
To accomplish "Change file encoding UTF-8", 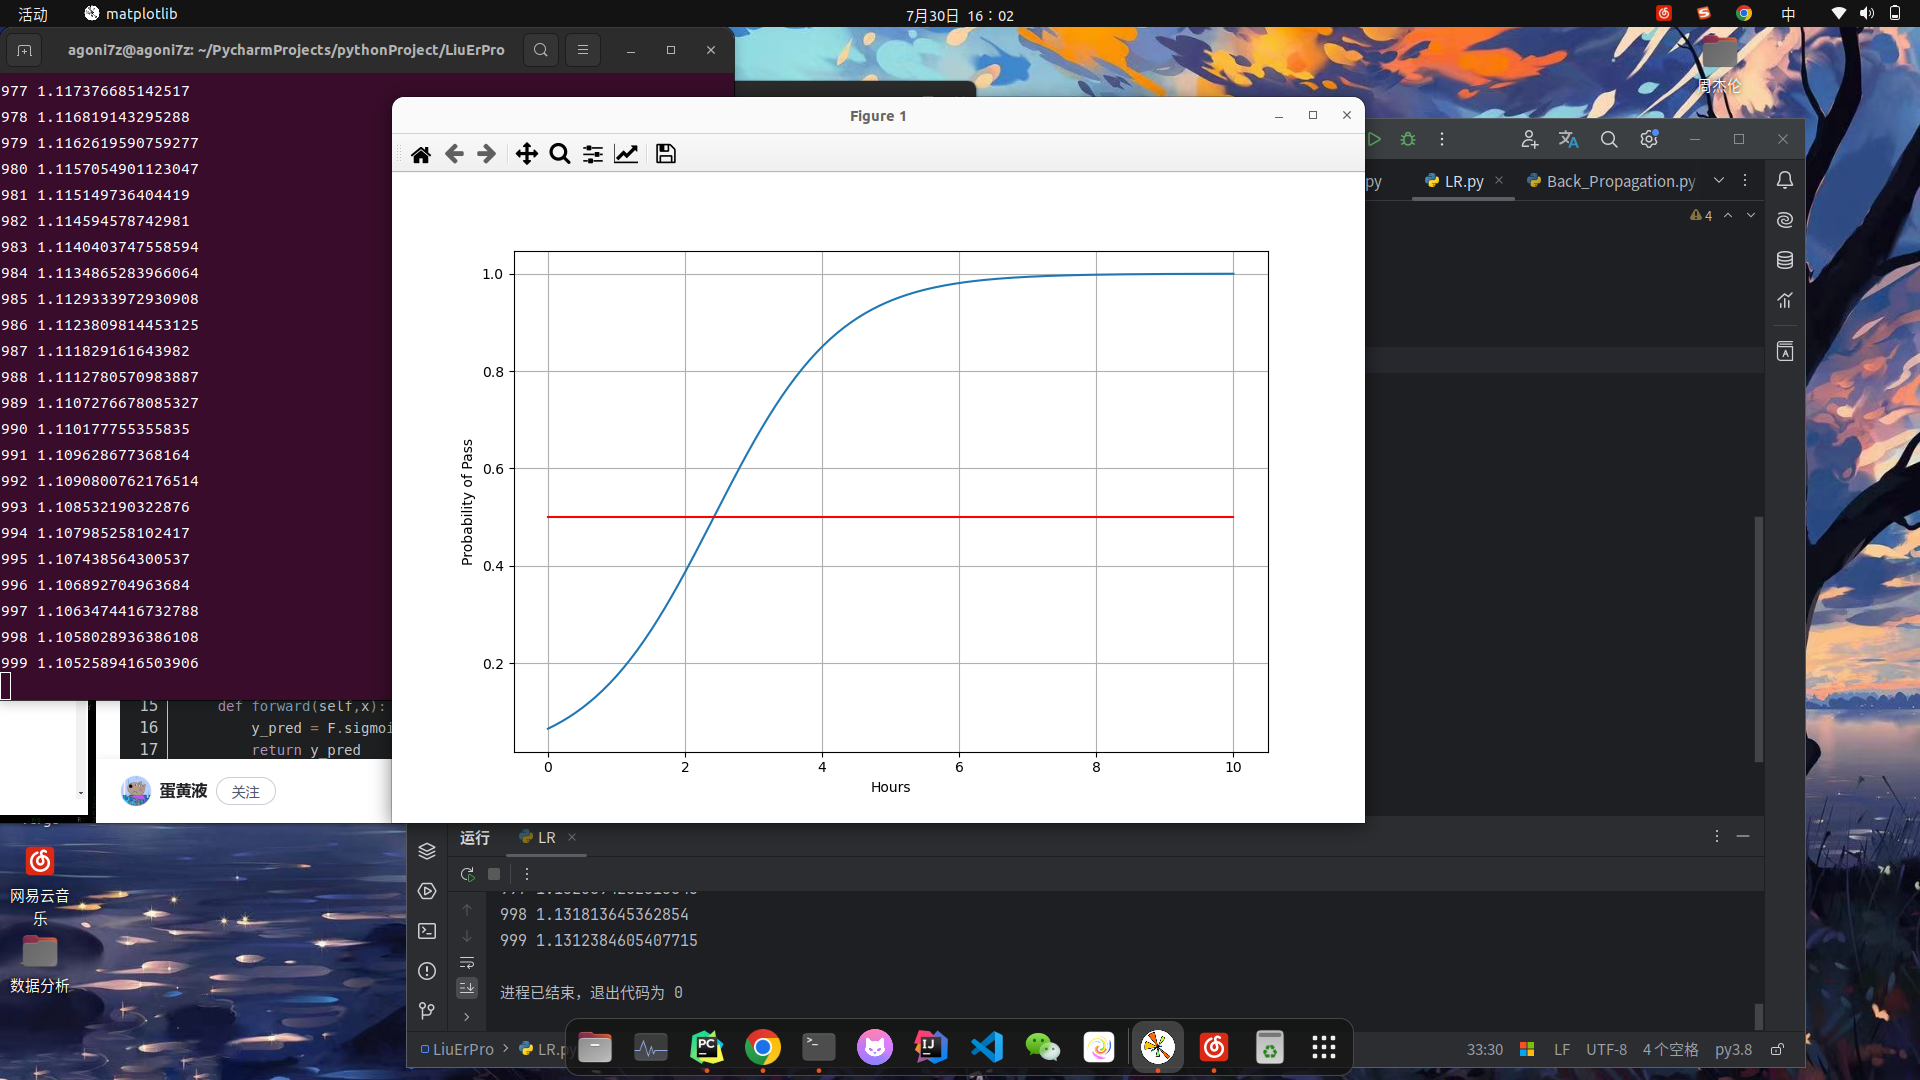I will [1606, 1049].
